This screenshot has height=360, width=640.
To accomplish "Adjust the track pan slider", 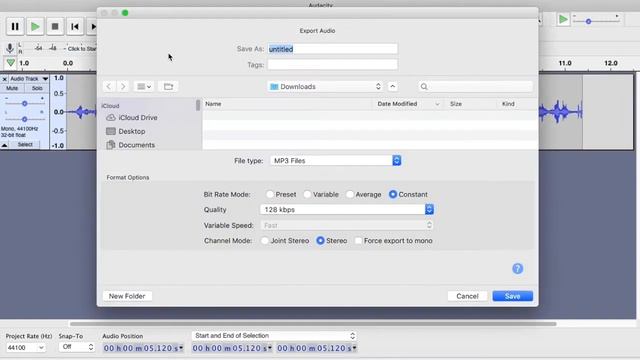I will [x=24, y=119].
